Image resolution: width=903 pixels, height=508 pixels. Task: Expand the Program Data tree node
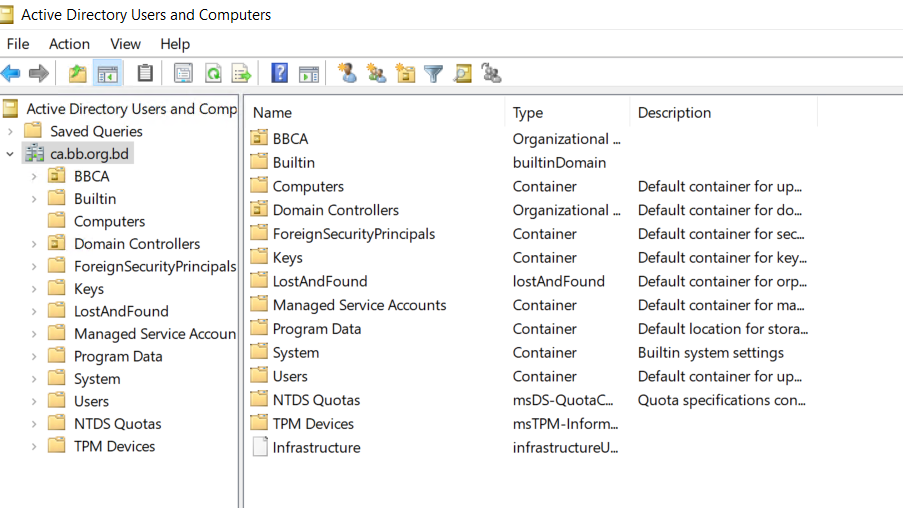(33, 356)
